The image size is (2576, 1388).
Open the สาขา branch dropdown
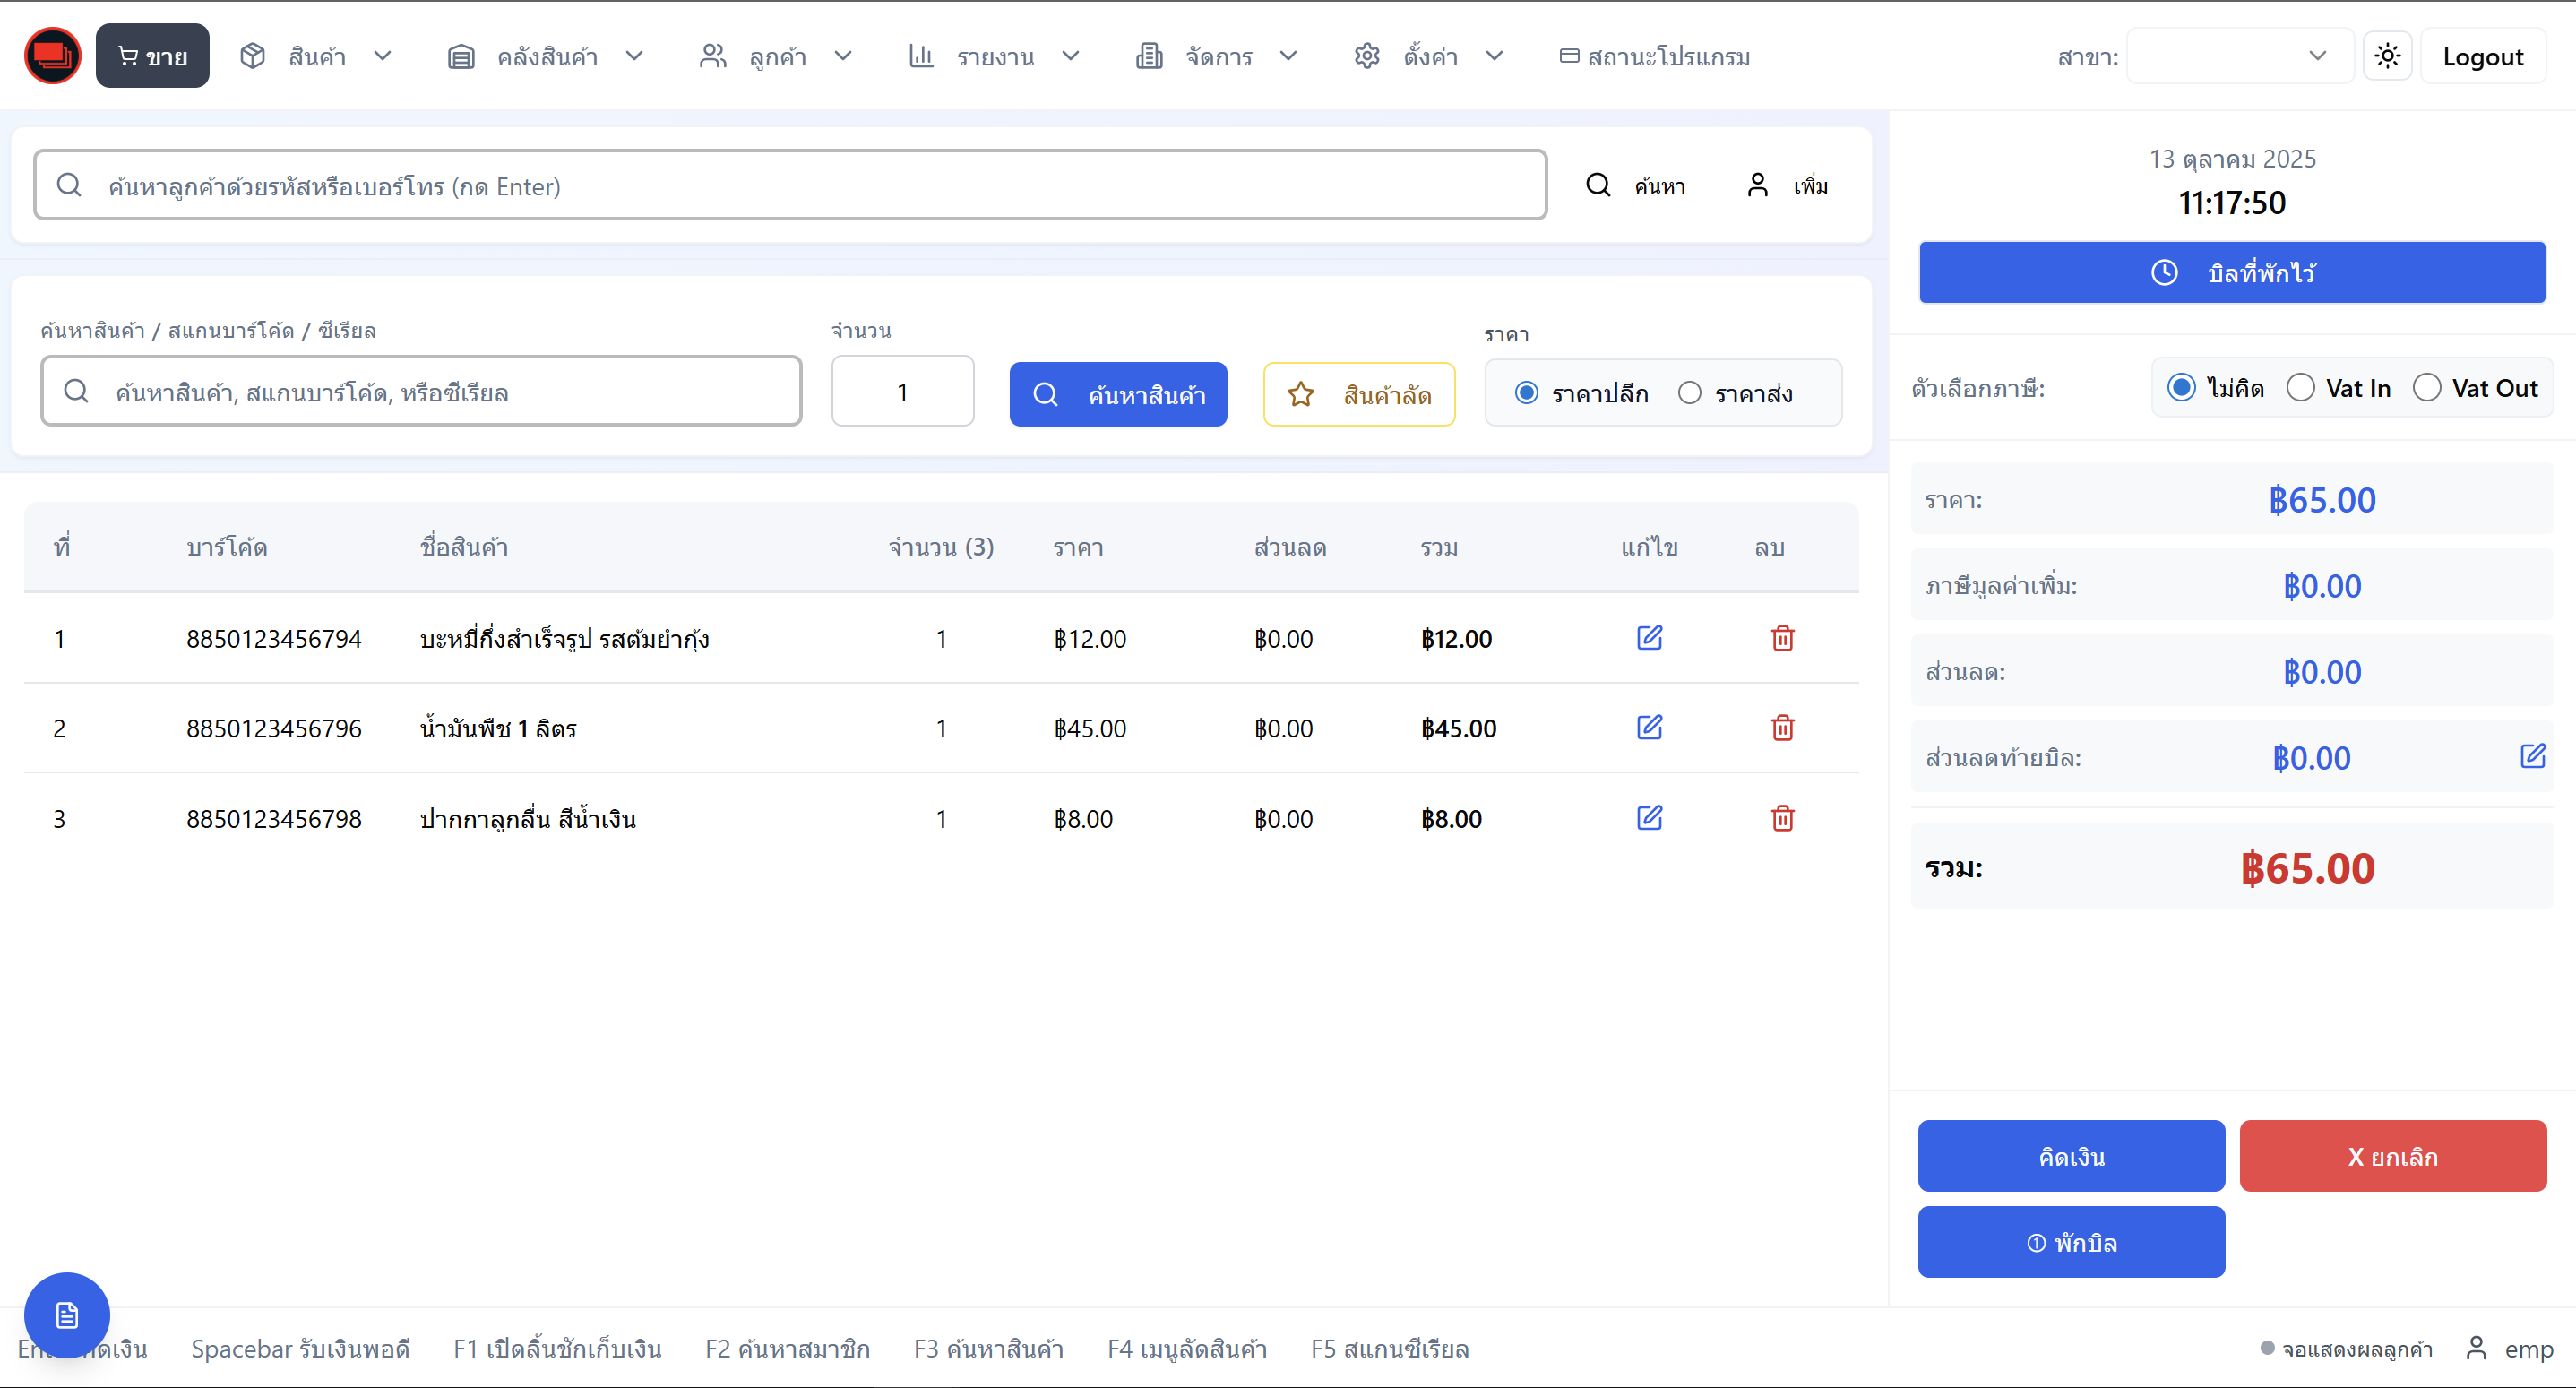(2239, 56)
